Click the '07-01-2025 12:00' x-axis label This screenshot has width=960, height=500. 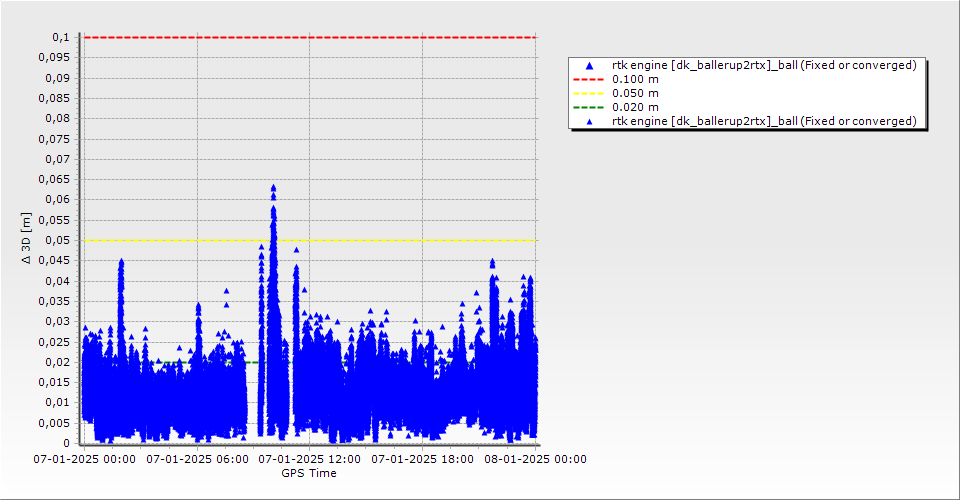pos(310,459)
